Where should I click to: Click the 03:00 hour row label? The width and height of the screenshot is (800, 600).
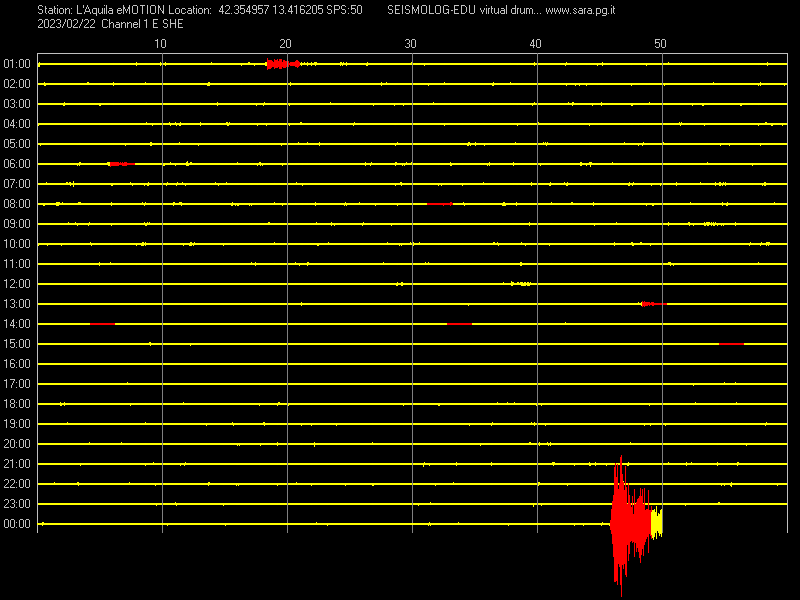[17, 104]
